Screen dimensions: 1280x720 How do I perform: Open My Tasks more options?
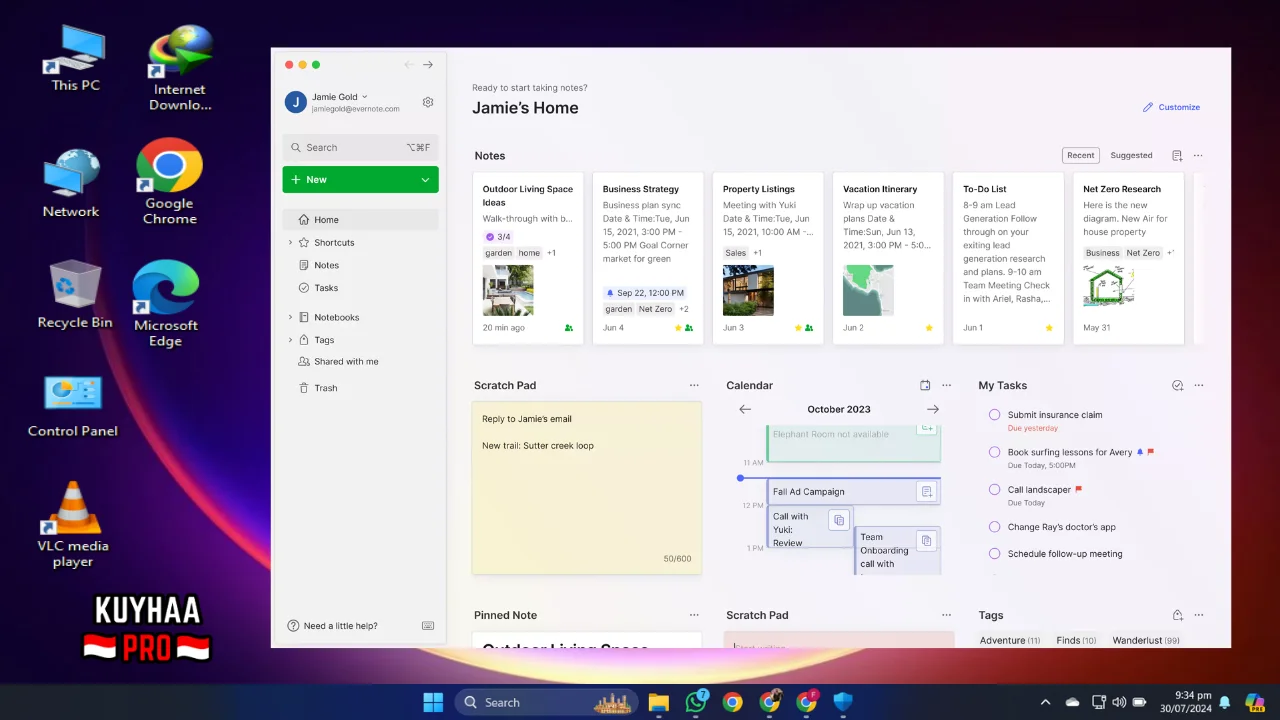(1199, 385)
